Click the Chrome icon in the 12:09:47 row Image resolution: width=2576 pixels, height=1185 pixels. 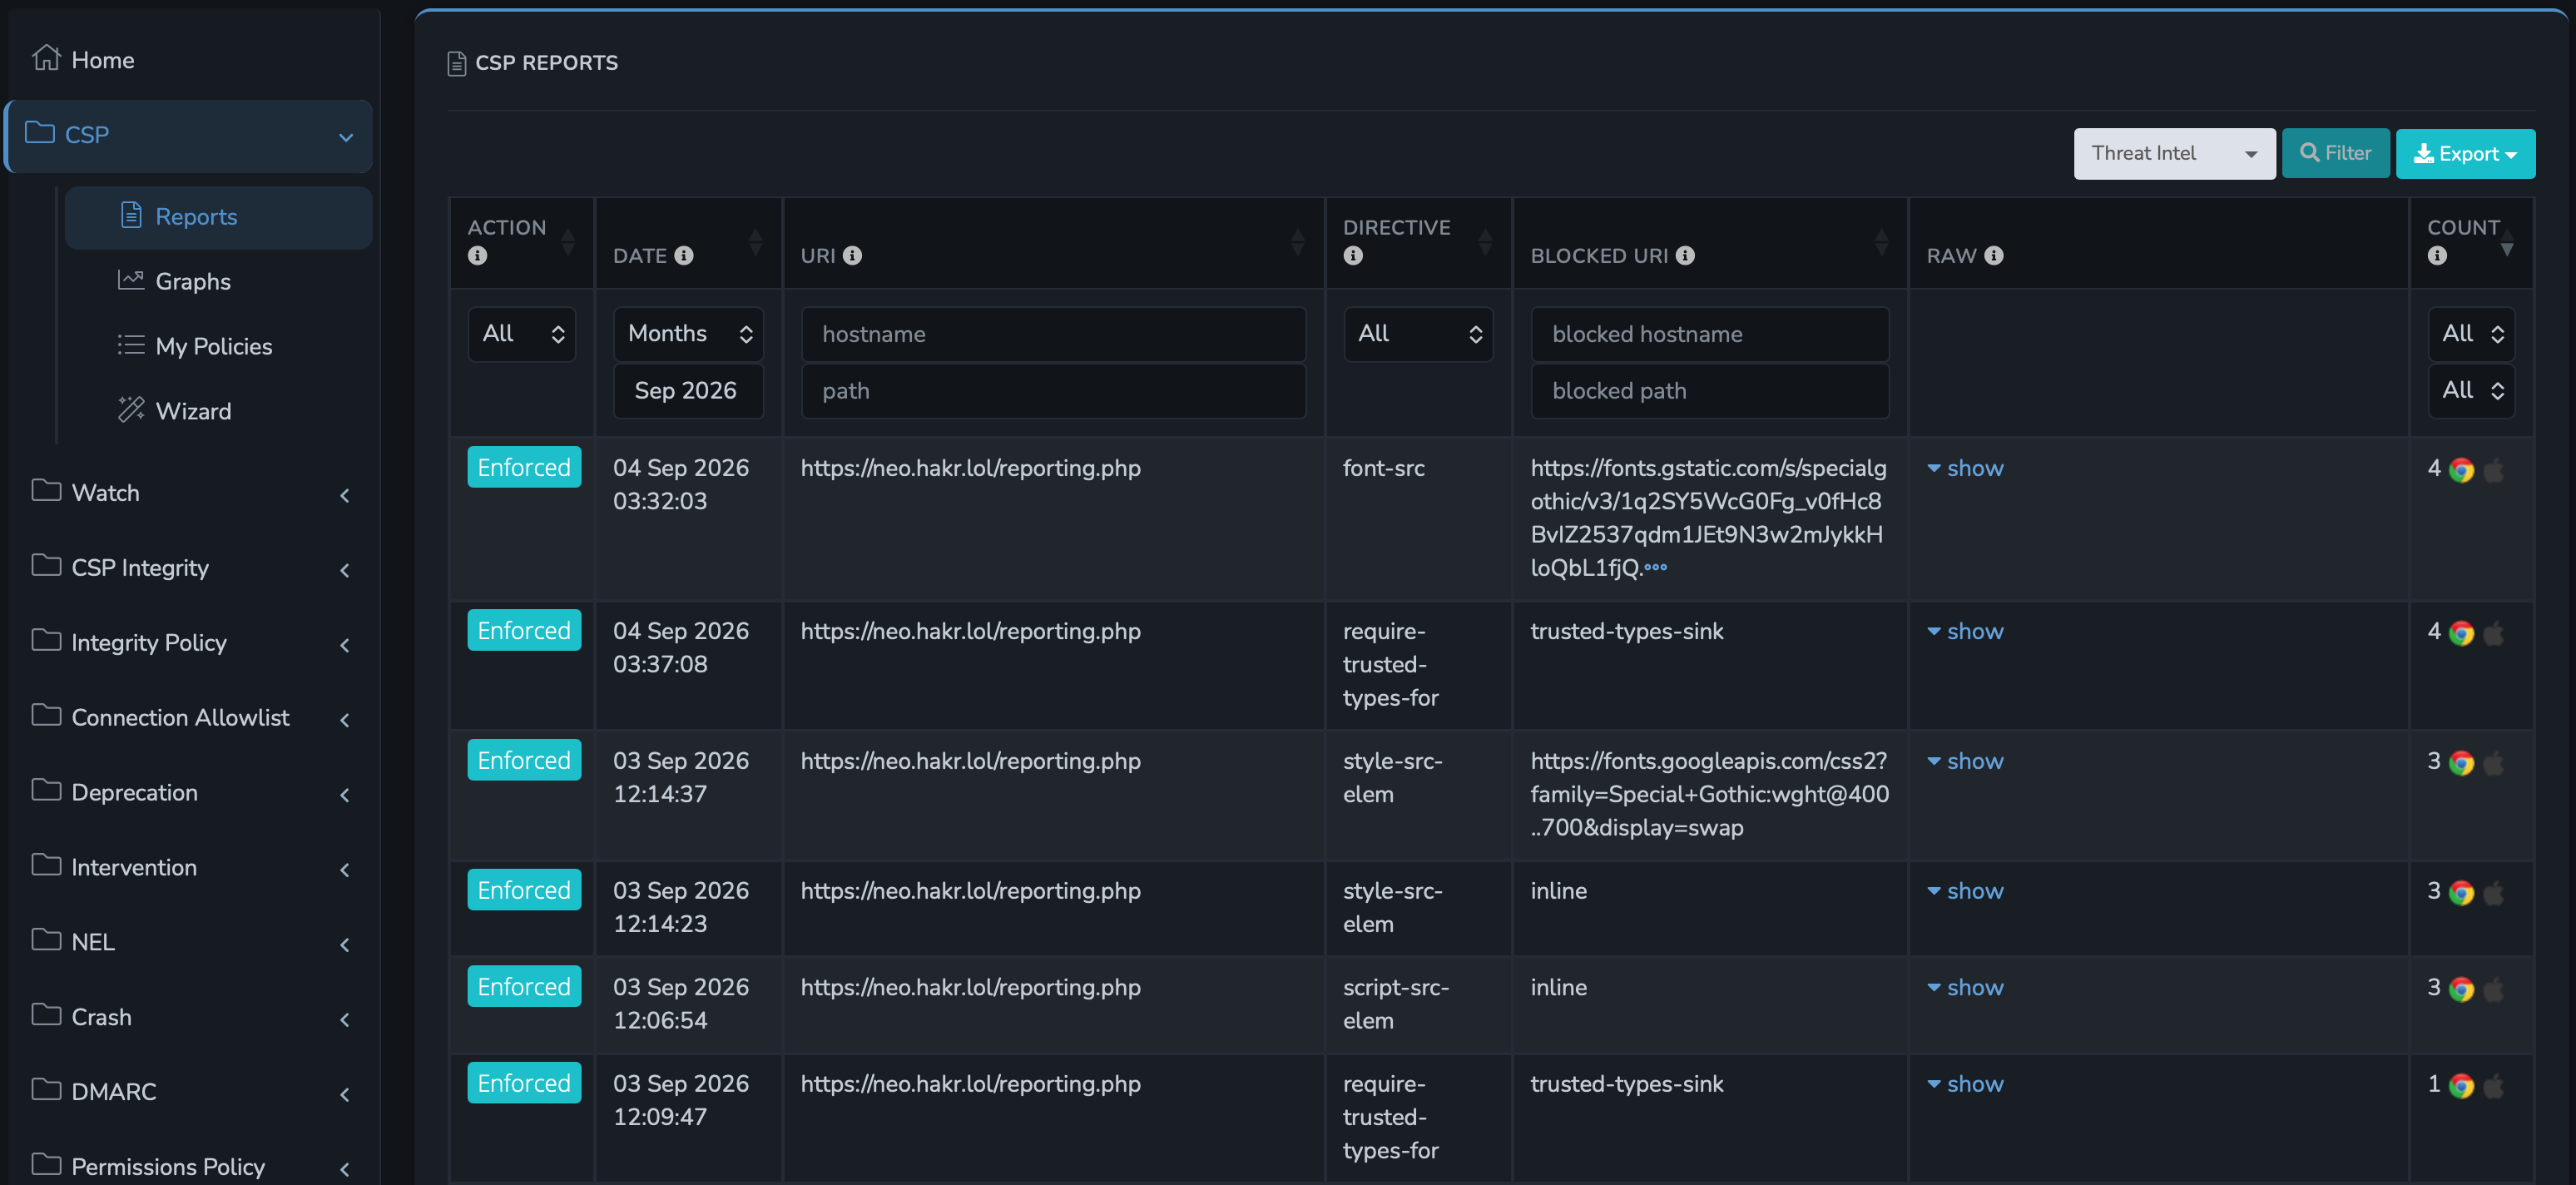click(x=2461, y=1086)
